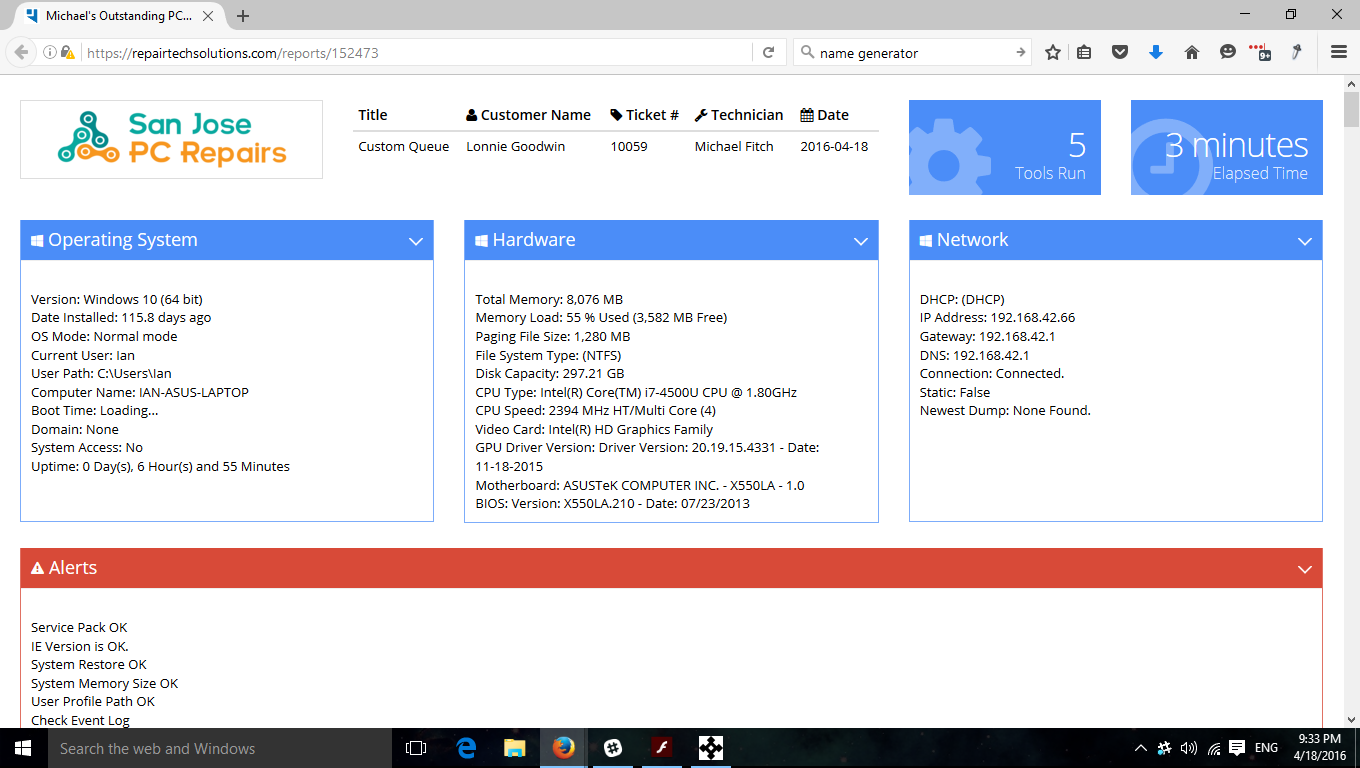1360x768 pixels.
Task: Click the site information (i) icon
Action: click(x=49, y=53)
